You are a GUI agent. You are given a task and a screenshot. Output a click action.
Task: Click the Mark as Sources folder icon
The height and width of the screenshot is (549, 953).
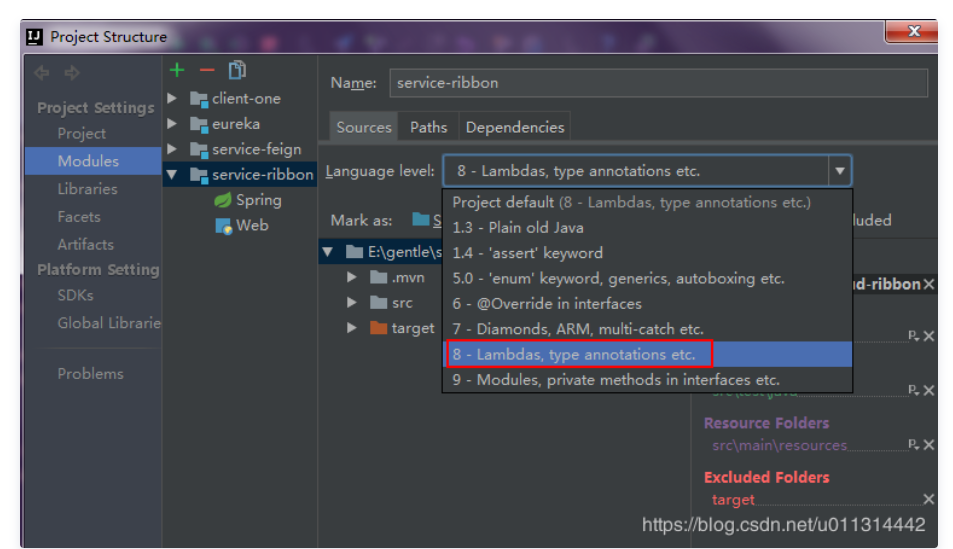[421, 219]
